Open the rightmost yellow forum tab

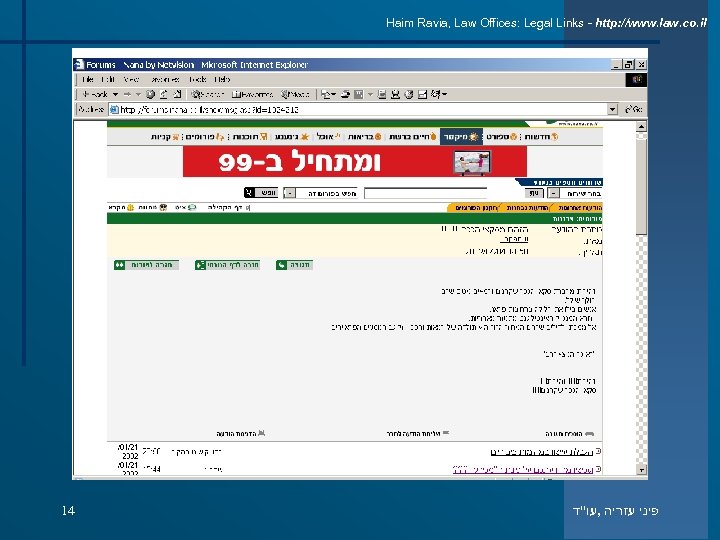tap(578, 208)
